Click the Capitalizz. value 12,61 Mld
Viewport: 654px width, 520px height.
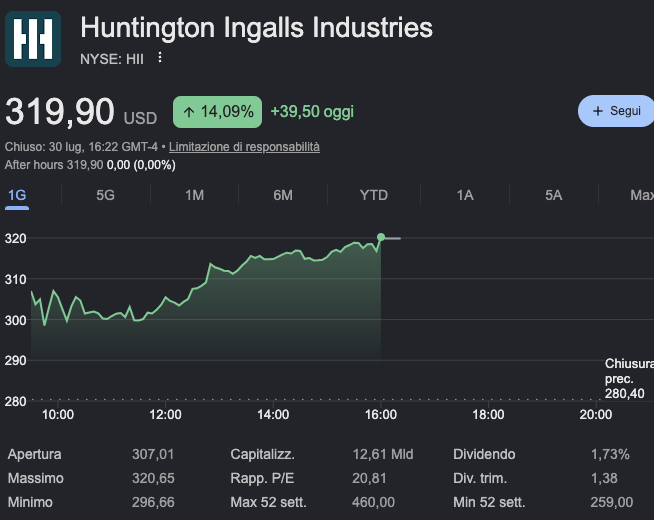point(383,454)
